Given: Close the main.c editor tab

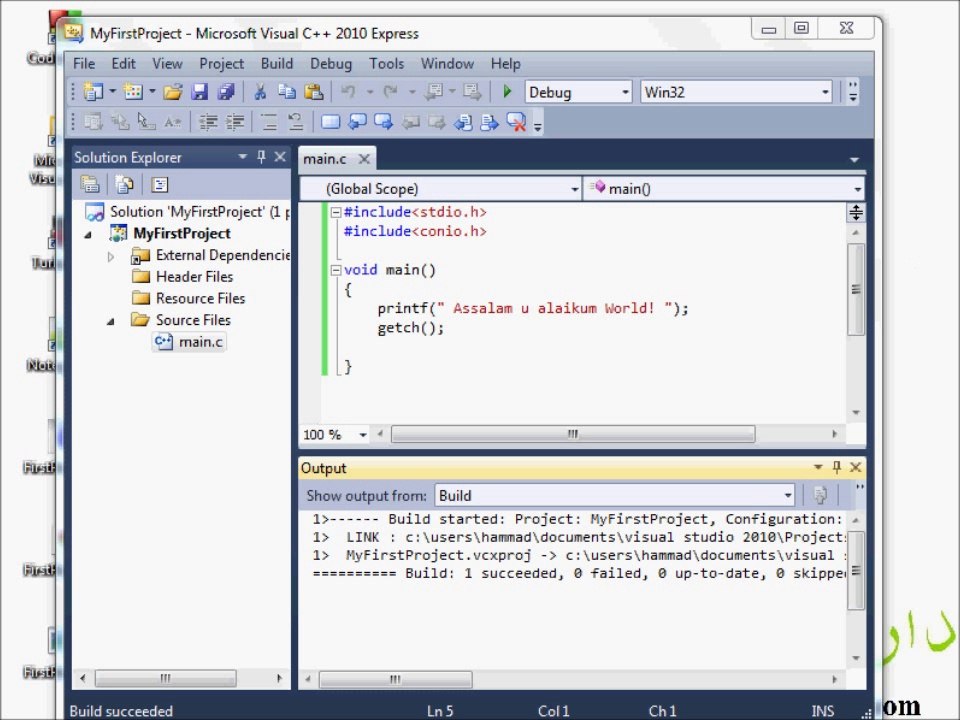Looking at the screenshot, I should pos(364,159).
